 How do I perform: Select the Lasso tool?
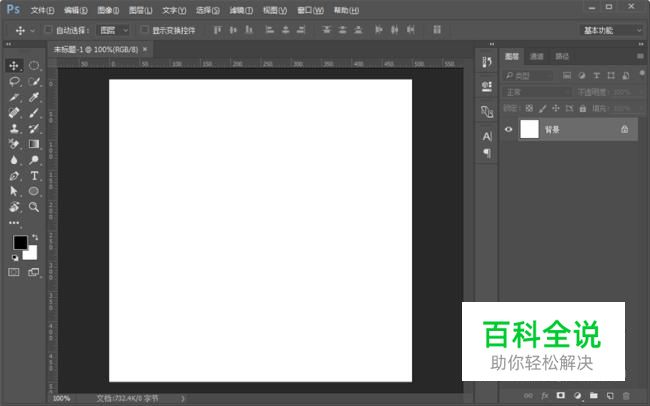coord(14,81)
